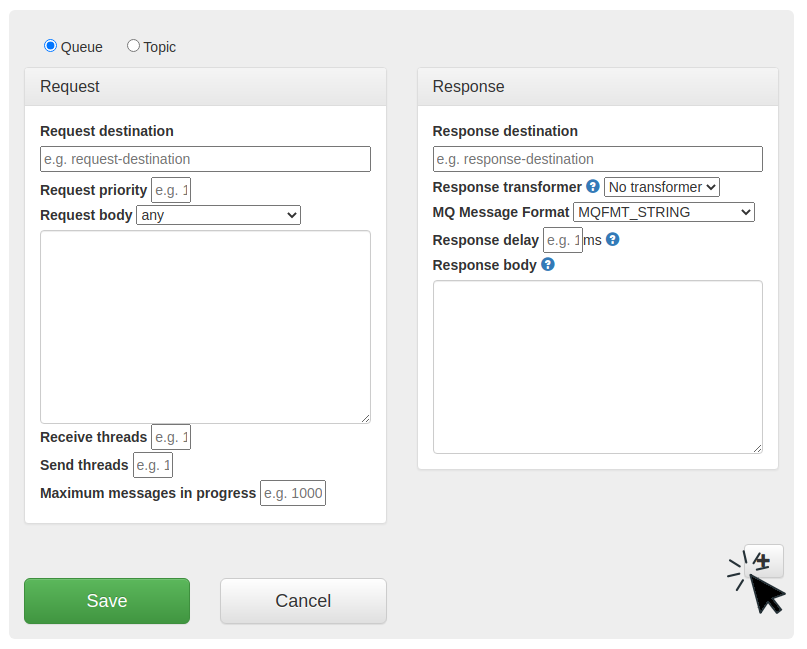Open the MQ Message Format dropdown
The width and height of the screenshot is (807, 649).
665,211
